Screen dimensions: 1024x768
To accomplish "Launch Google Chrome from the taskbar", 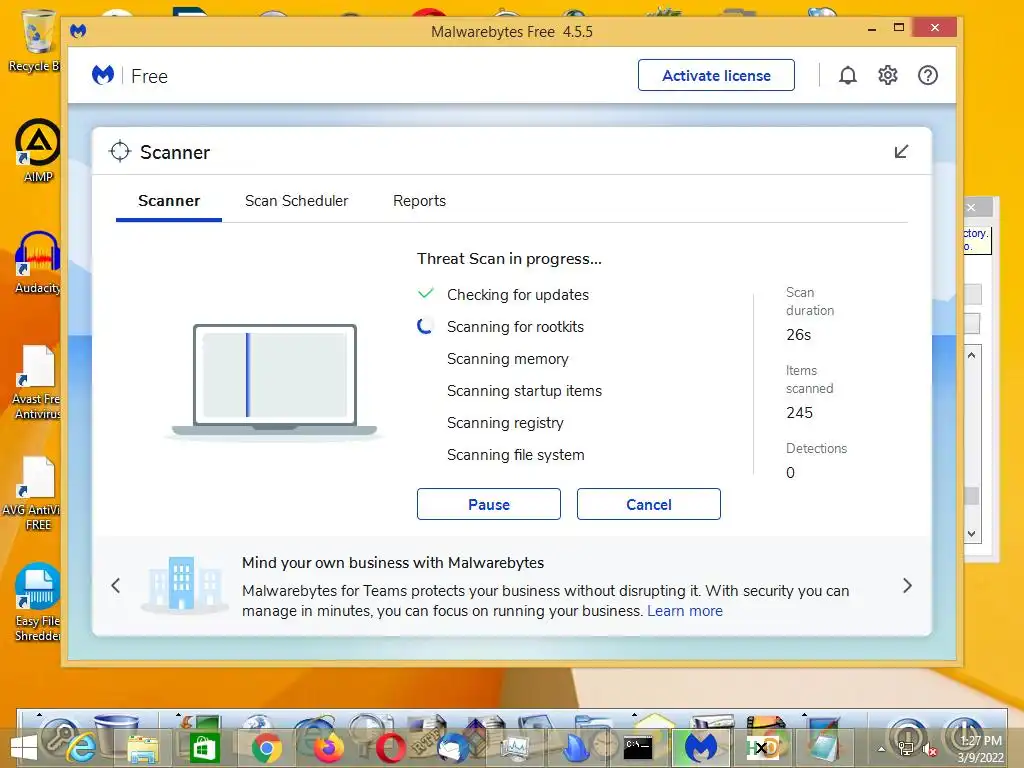I will (266, 748).
